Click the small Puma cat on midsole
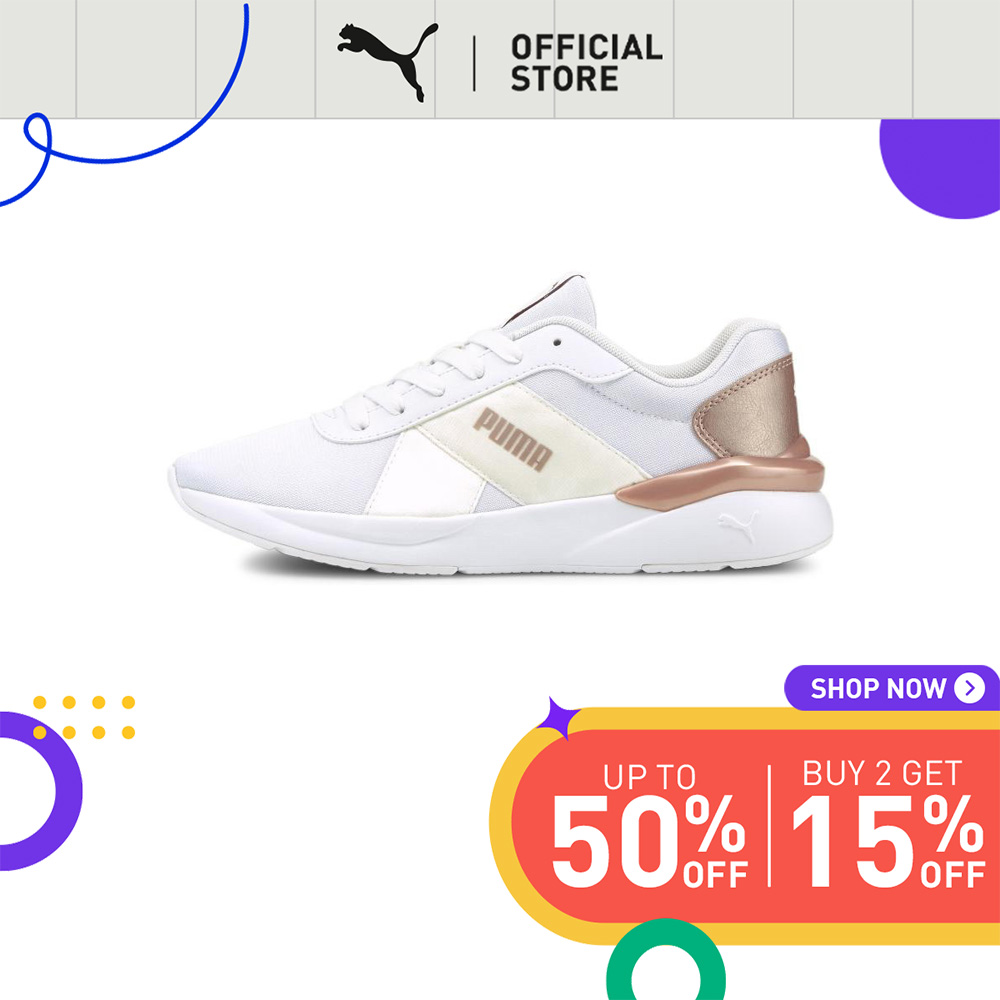Viewport: 1000px width, 1000px height. click(739, 526)
